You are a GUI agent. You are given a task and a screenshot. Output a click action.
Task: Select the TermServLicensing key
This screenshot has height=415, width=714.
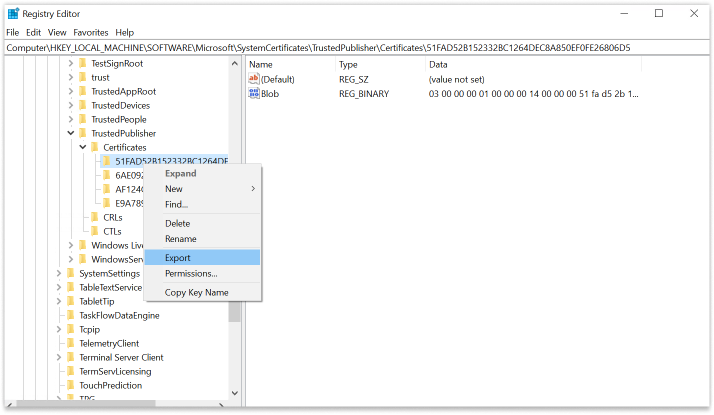(x=115, y=372)
